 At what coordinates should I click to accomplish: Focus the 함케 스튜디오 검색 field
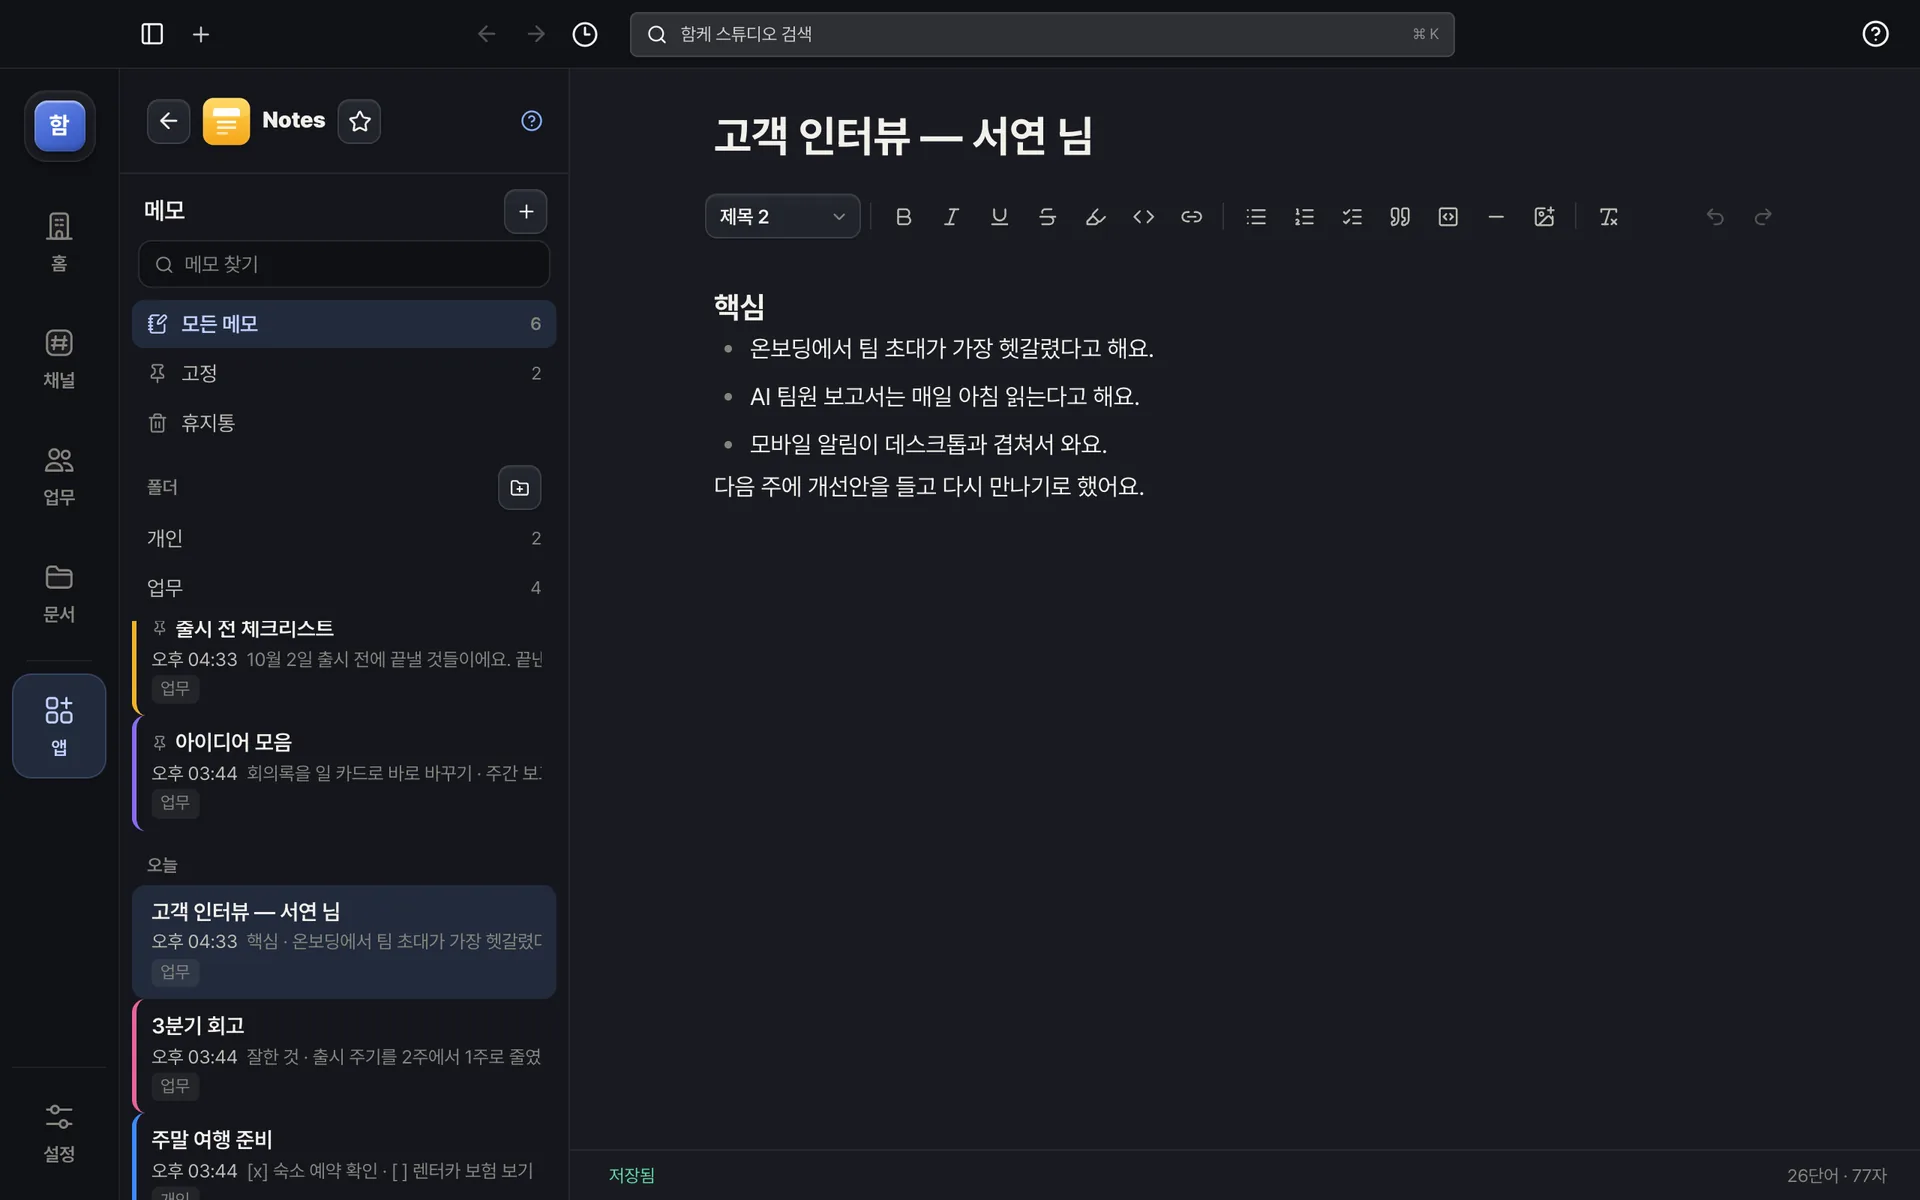pyautogui.click(x=1042, y=34)
